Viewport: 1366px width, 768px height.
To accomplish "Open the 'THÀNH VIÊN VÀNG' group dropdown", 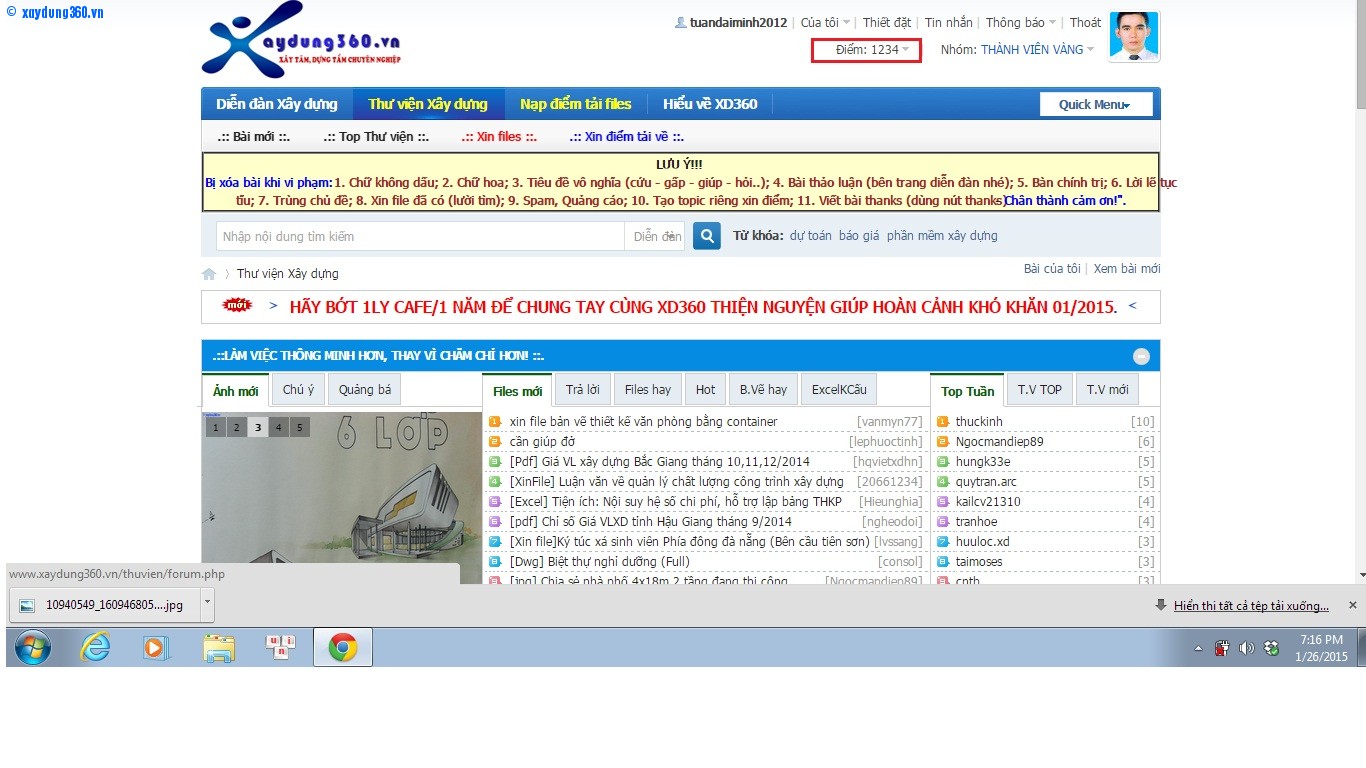I will coord(1038,49).
